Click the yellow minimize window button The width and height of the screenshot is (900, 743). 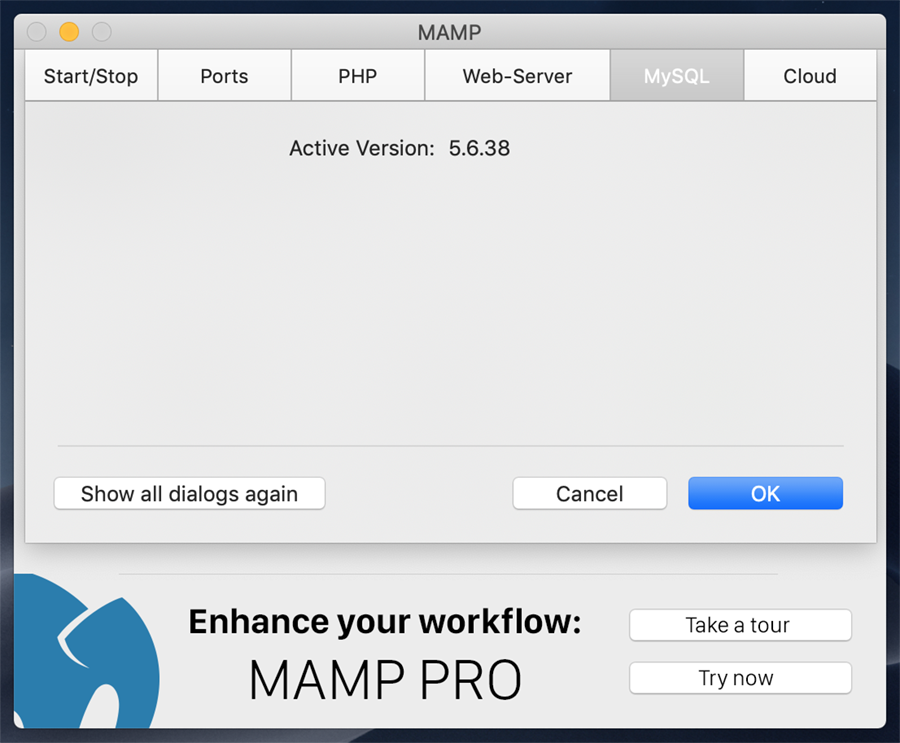[69, 32]
